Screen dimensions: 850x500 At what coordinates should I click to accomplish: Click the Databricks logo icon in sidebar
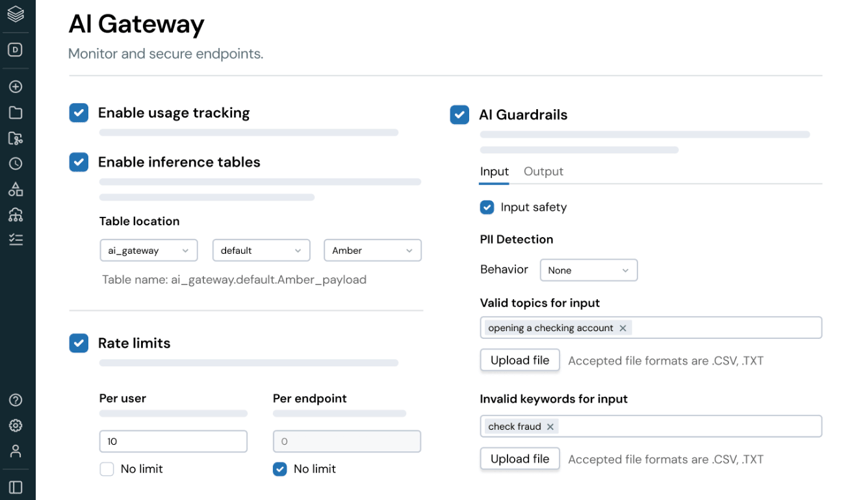16,15
